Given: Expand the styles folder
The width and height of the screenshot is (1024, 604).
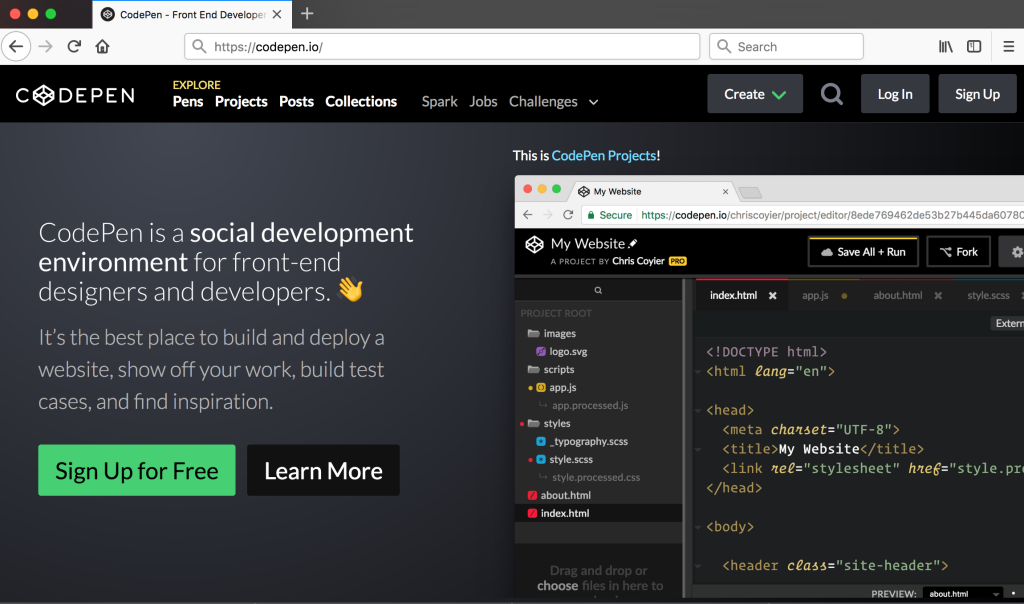Looking at the screenshot, I should tap(549, 423).
